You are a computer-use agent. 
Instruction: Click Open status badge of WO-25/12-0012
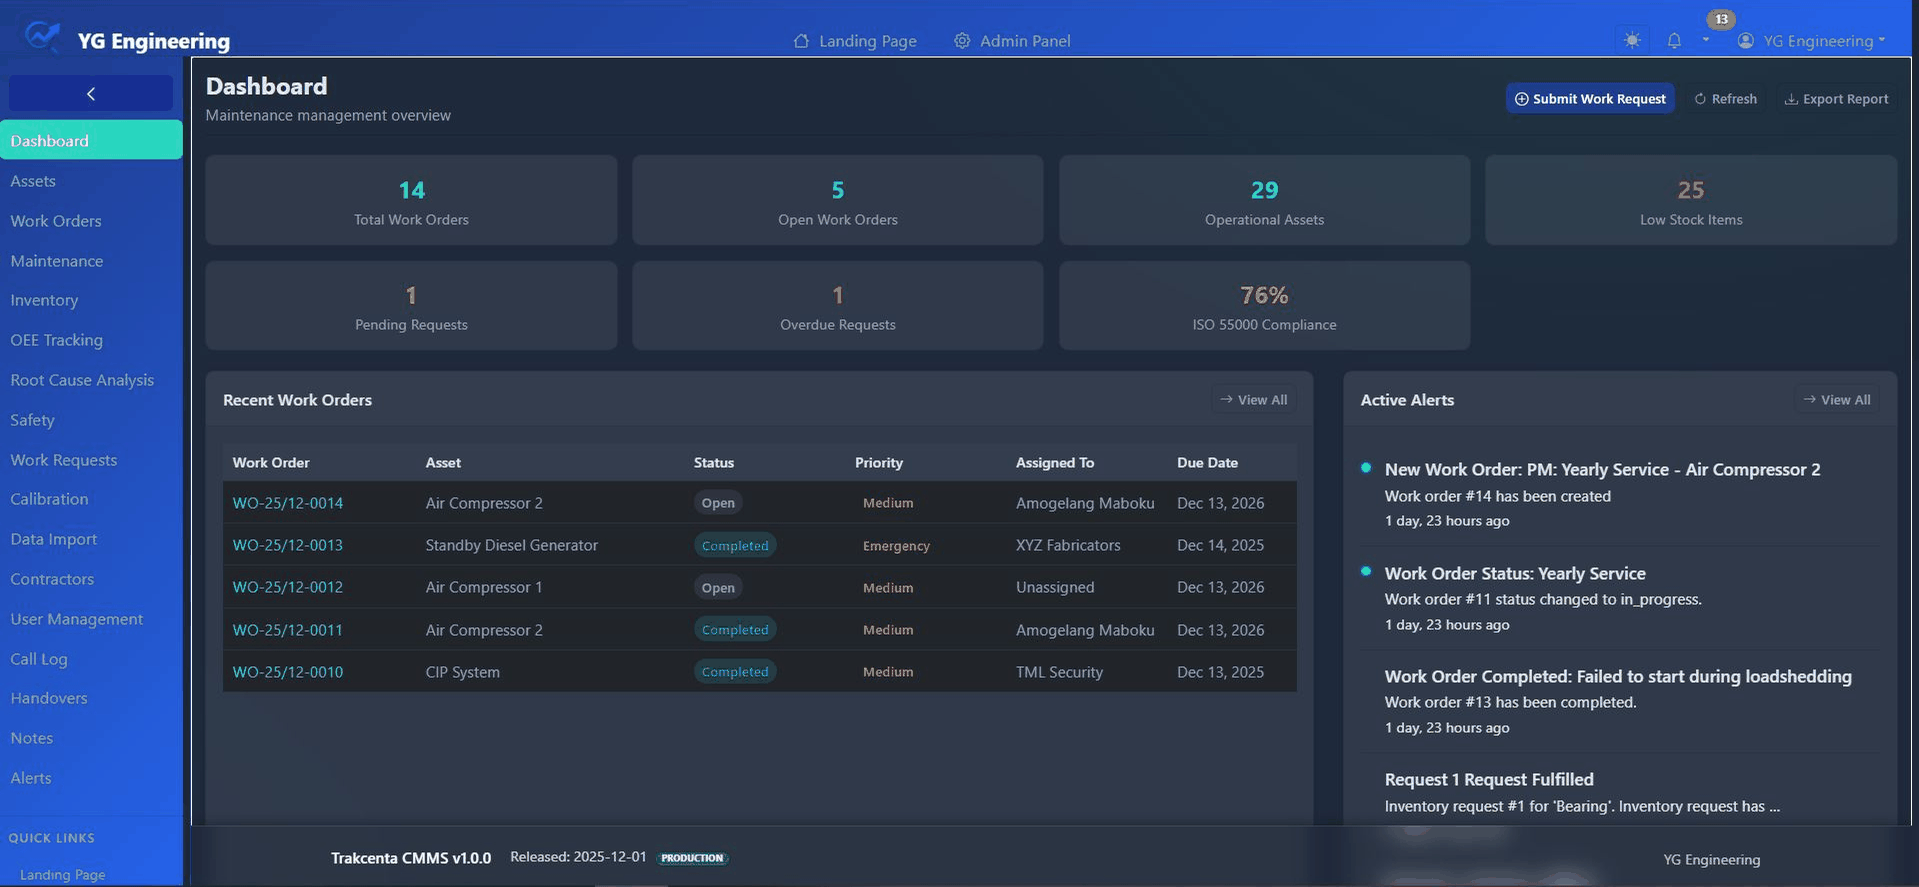click(x=718, y=588)
